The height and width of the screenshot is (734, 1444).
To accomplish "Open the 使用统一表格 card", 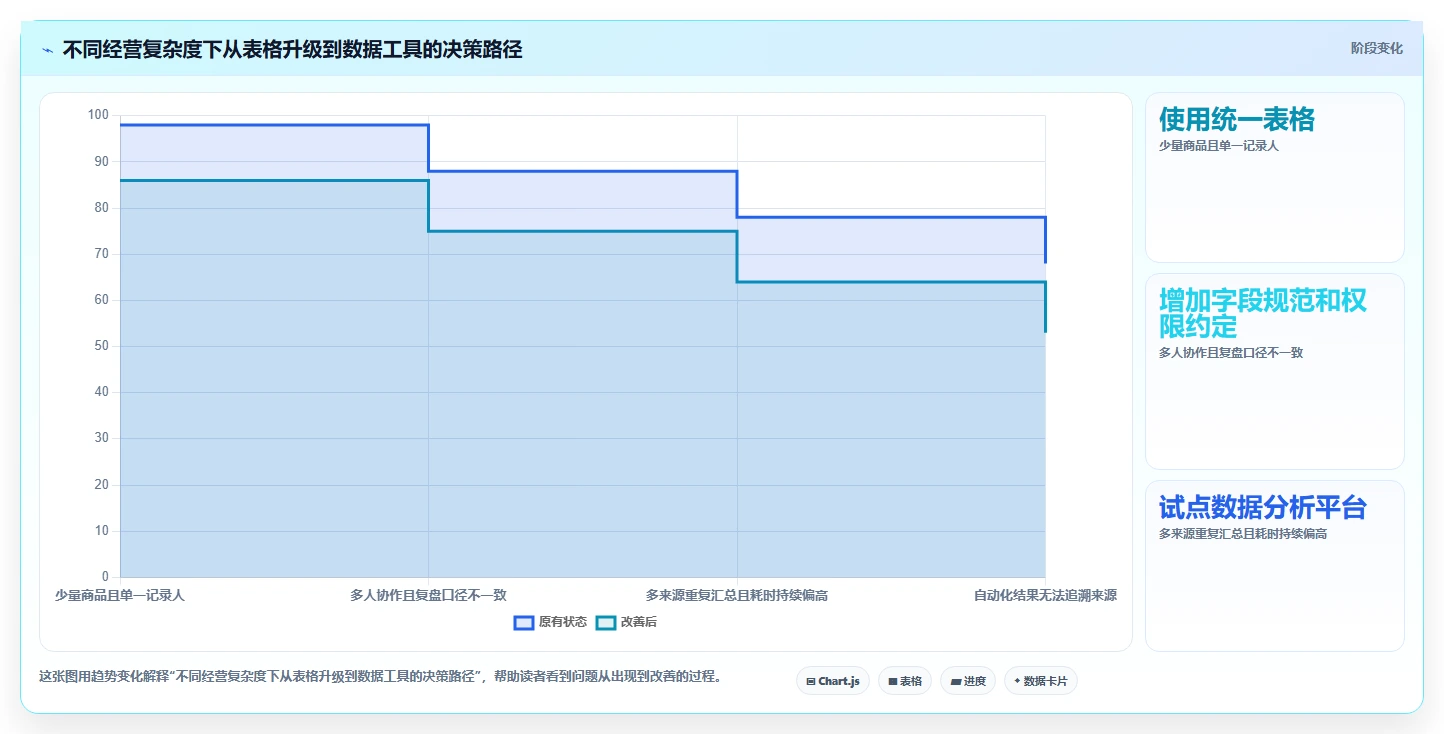I will click(x=1275, y=177).
